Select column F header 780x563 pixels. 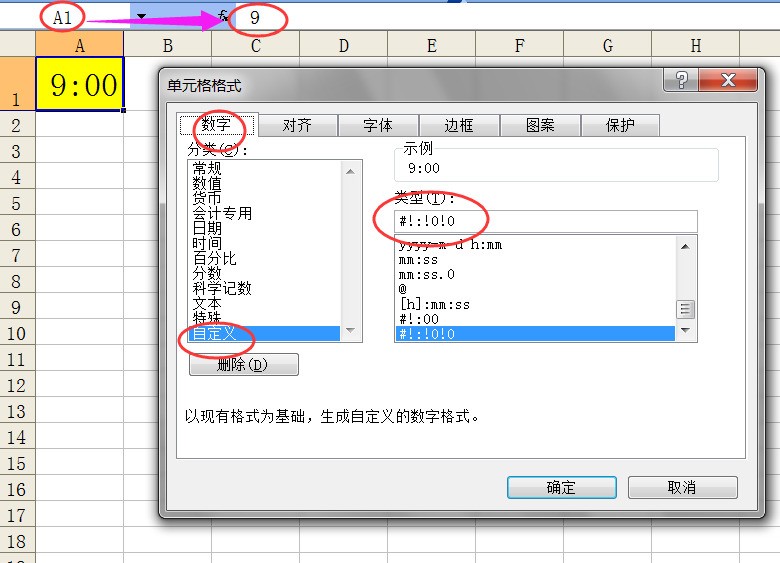(x=520, y=46)
